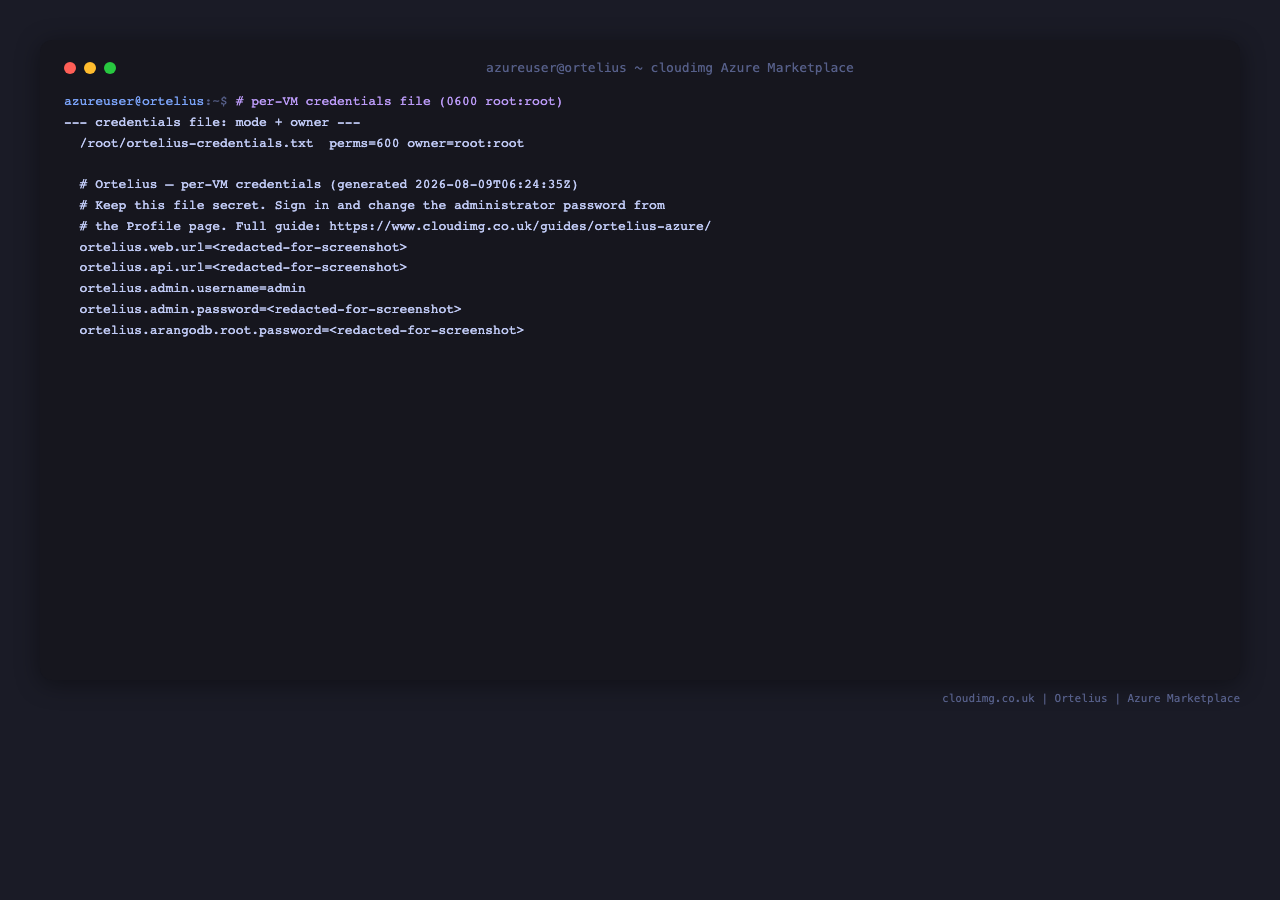Click the green maximize window dot
Viewport: 1280px width, 900px height.
click(110, 68)
